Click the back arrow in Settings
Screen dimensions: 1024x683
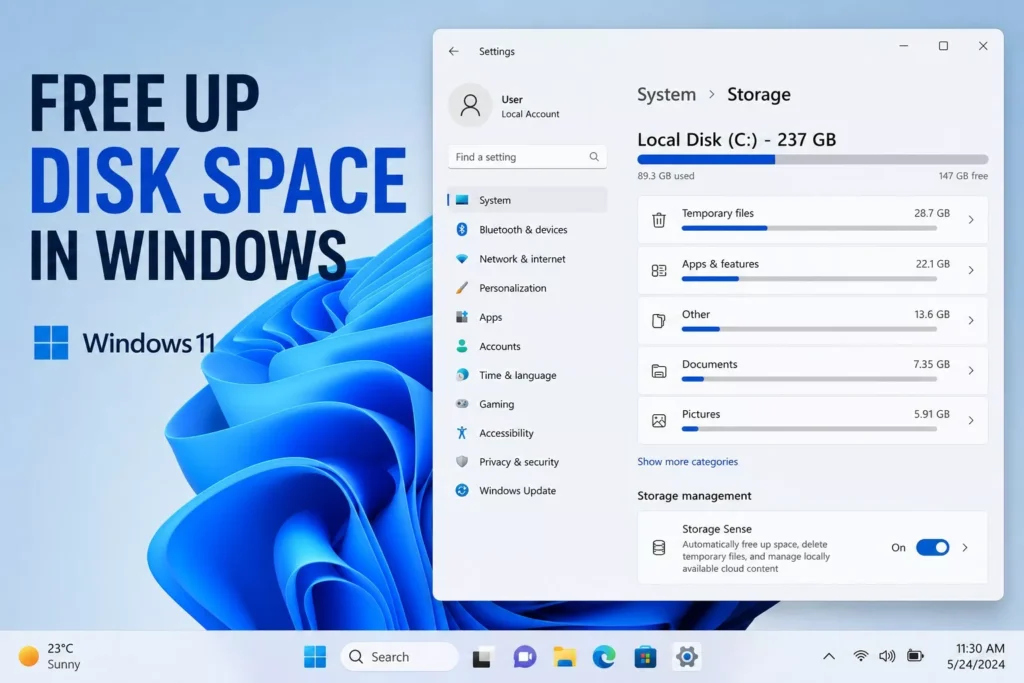[453, 51]
